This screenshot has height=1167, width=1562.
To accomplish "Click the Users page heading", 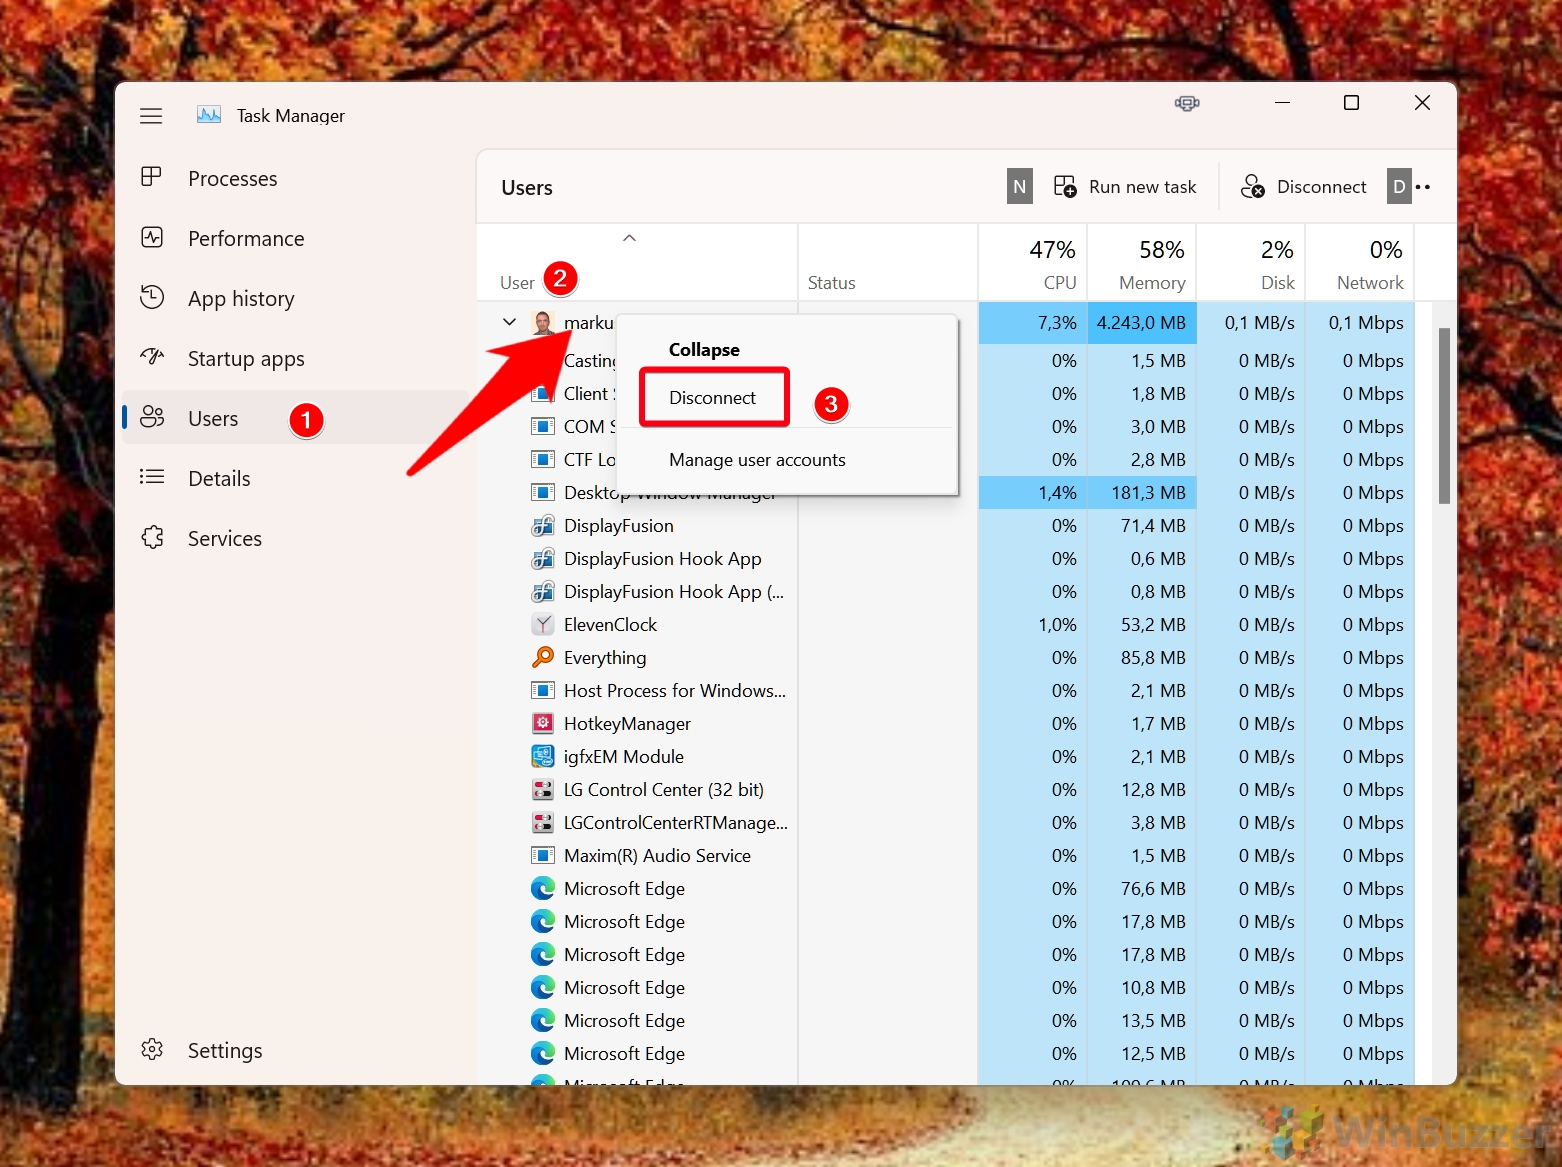I will 527,188.
